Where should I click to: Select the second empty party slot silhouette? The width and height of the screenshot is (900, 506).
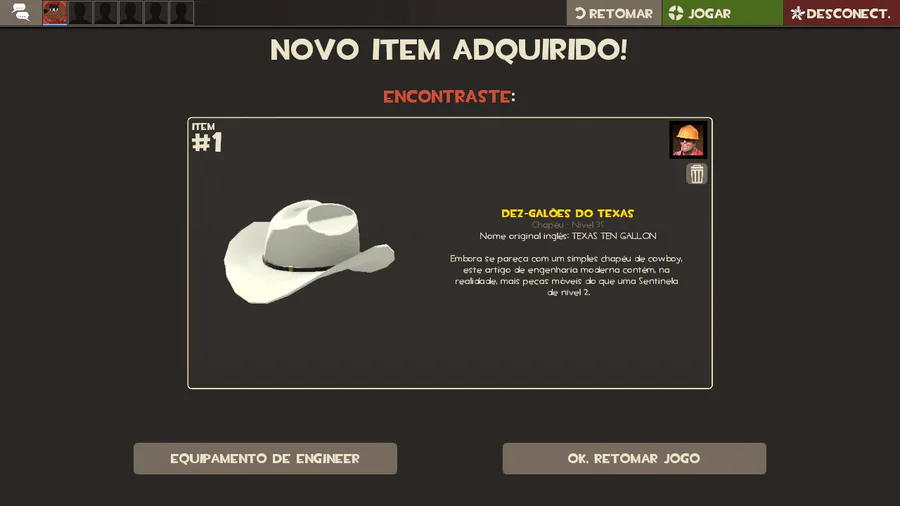106,13
